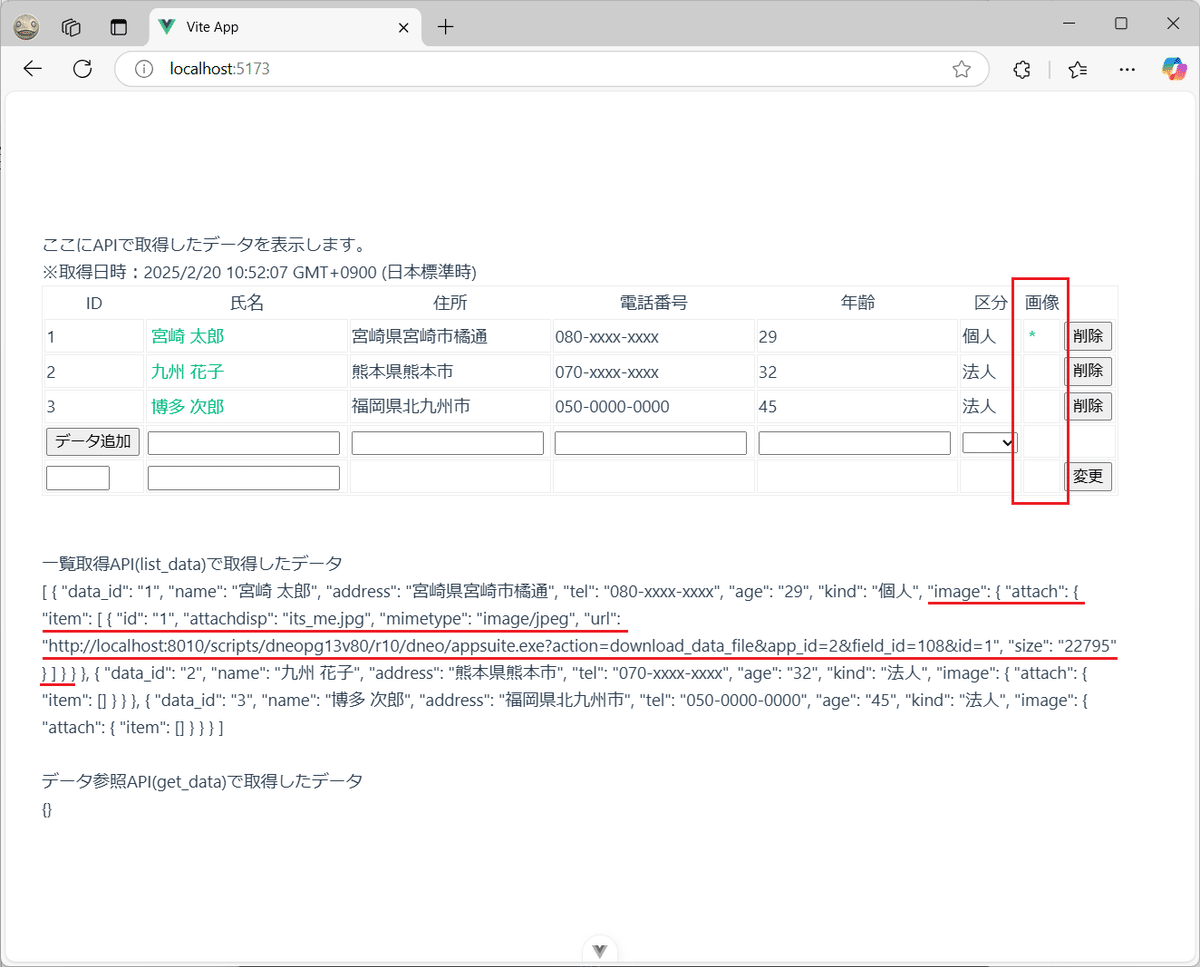The image size is (1200, 967).
Task: Navigate back using the browser back arrow
Action: (x=32, y=68)
